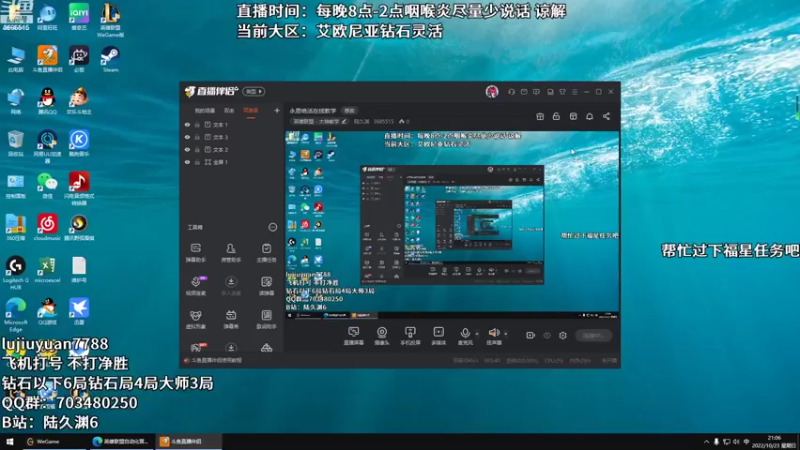
Task: Open the Steam desktop shortcut
Action: click(110, 59)
